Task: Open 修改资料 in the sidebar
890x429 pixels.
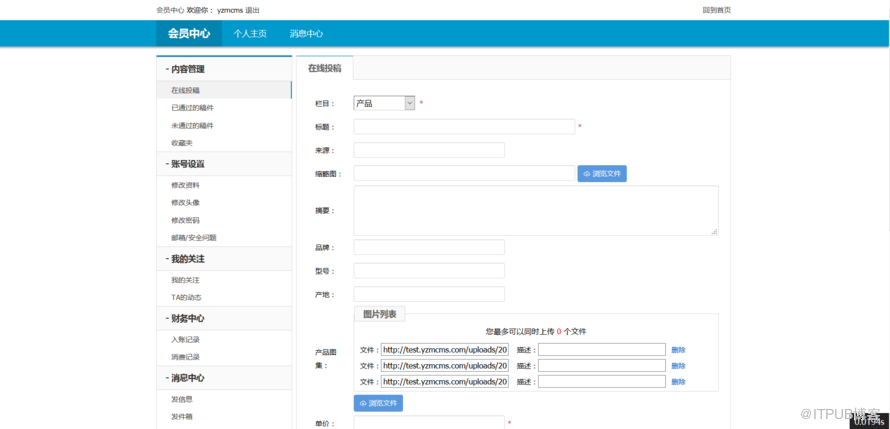Action: pyautogui.click(x=185, y=185)
